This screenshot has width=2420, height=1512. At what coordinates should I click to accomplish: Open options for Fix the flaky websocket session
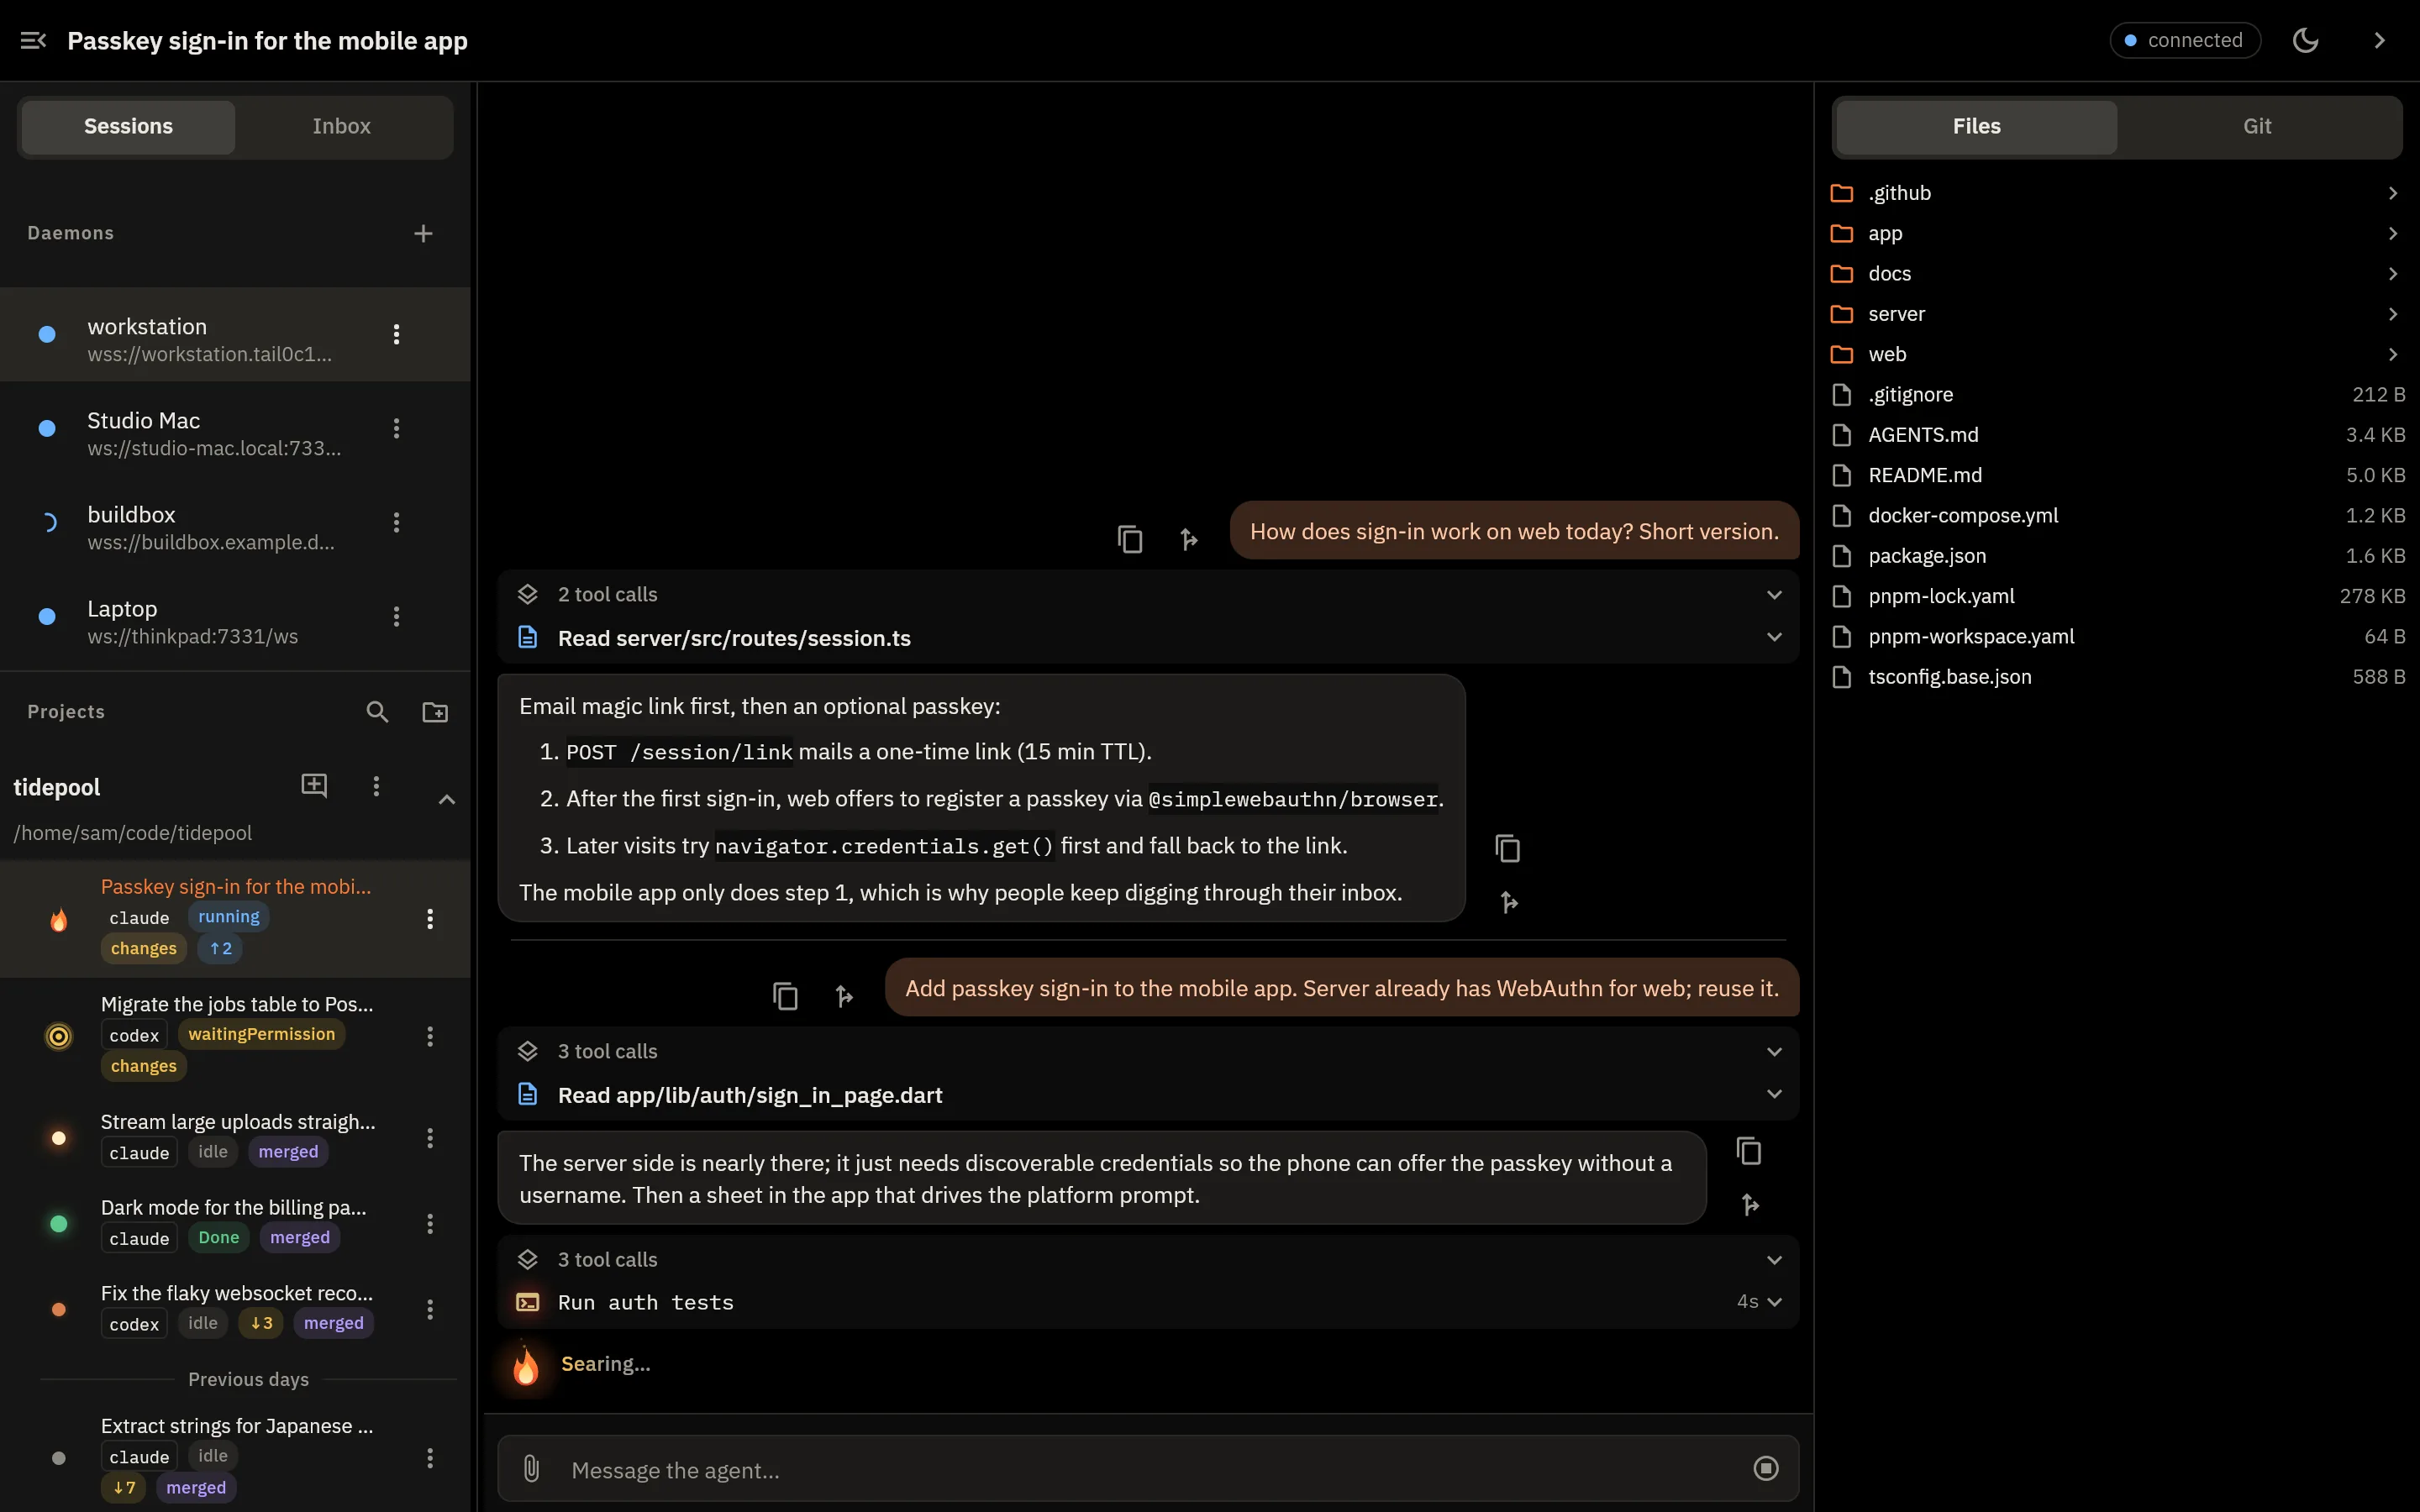tap(430, 1309)
